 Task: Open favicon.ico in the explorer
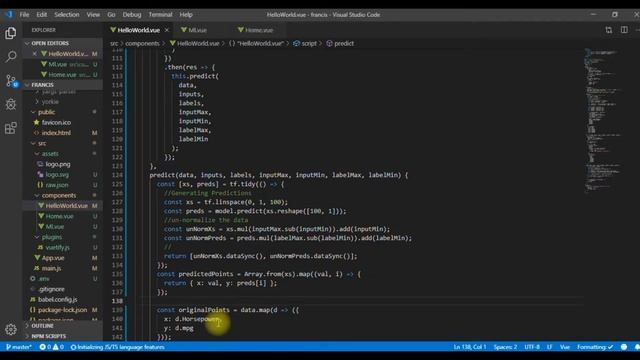[56, 122]
